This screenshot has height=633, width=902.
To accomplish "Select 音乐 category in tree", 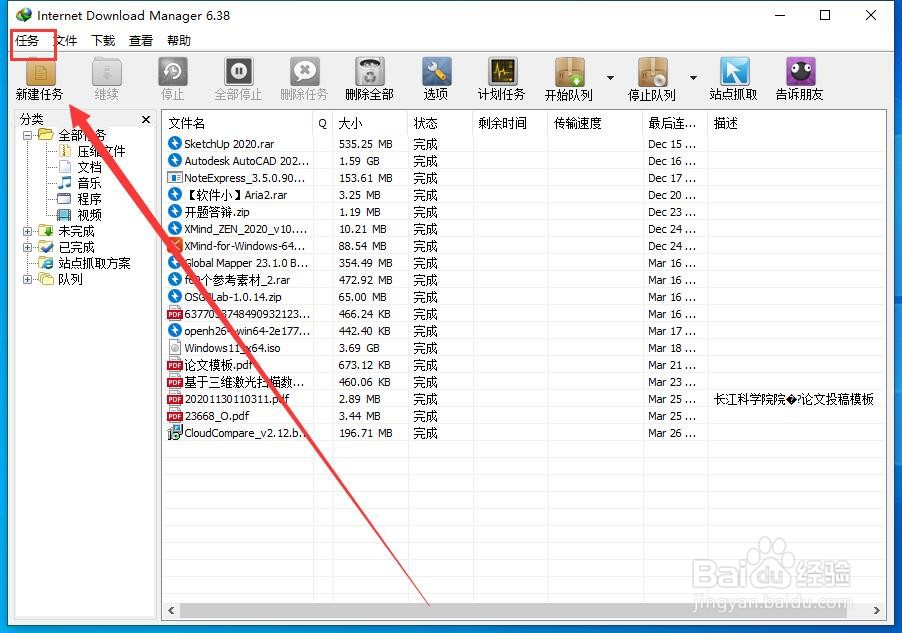I will coord(89,183).
